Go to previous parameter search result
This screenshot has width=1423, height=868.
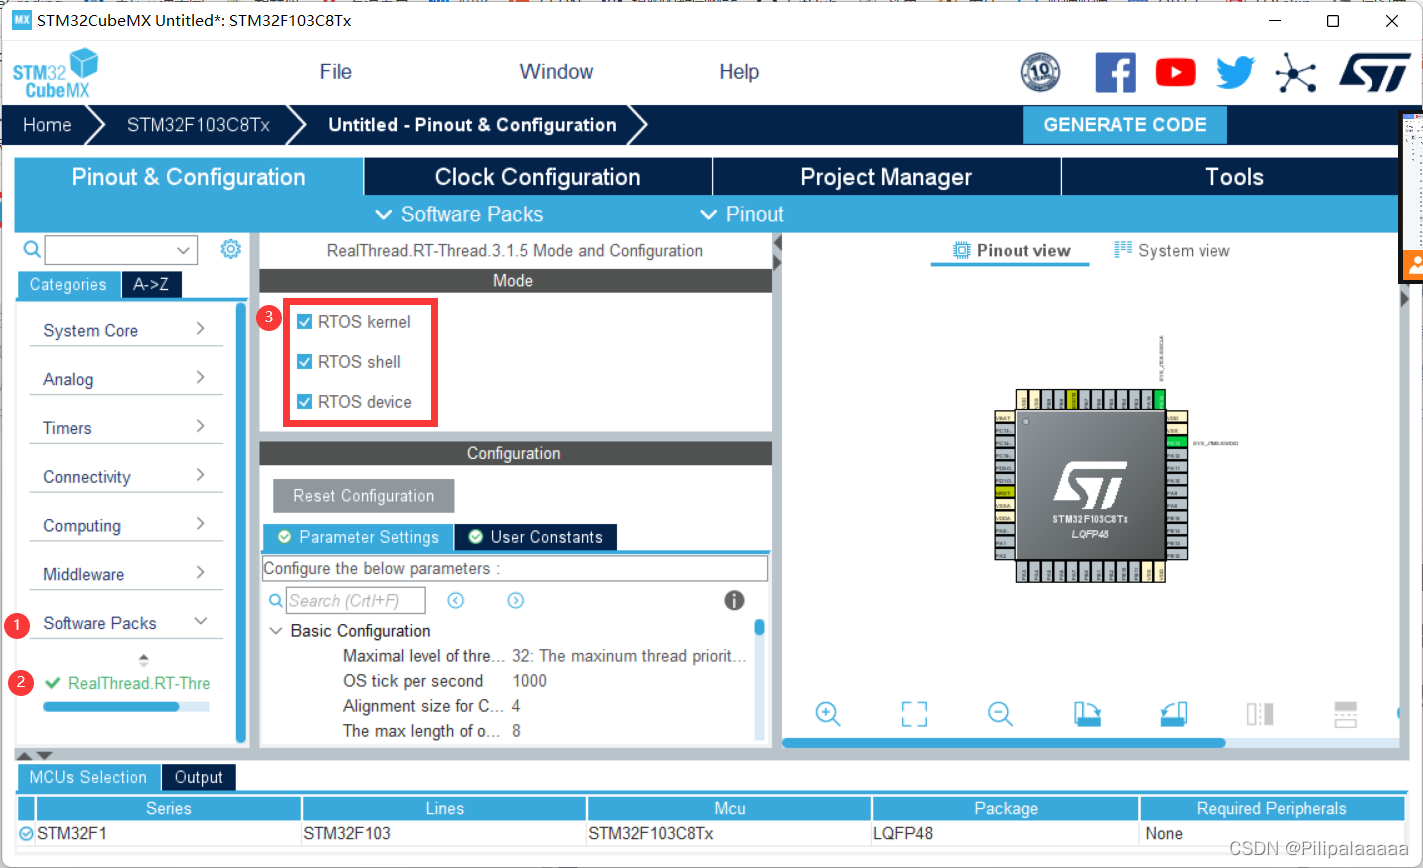(x=456, y=600)
